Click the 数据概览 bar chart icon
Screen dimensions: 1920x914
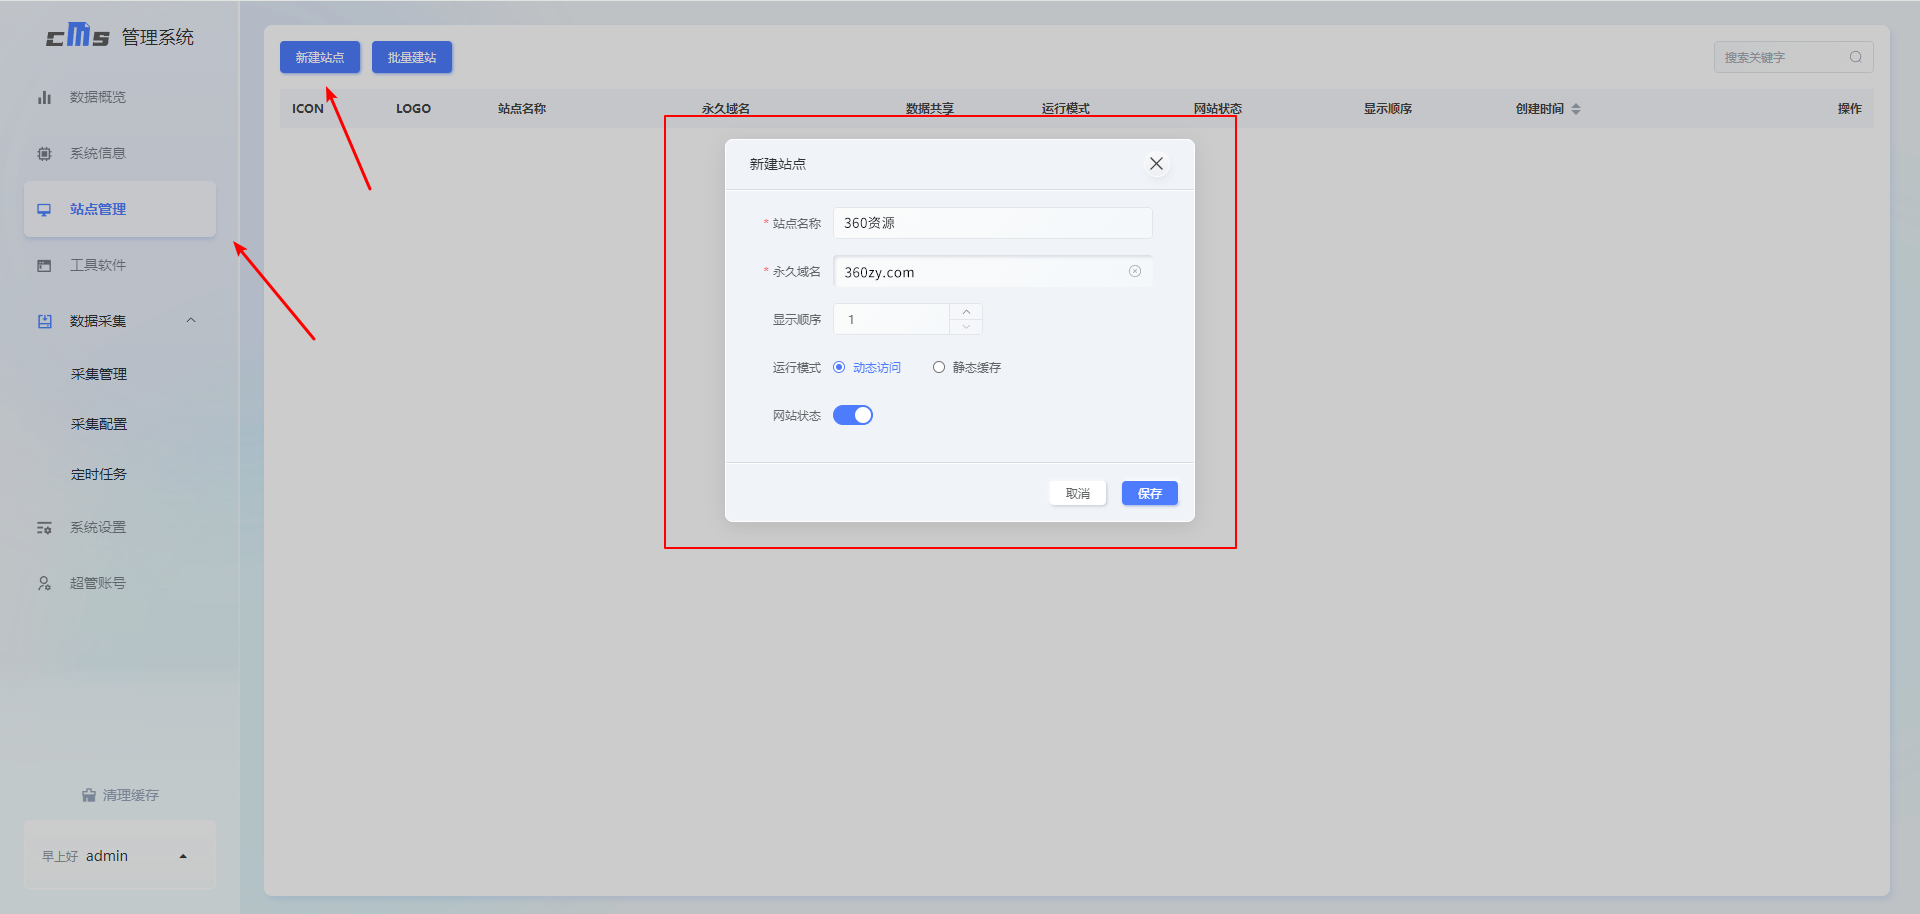[x=44, y=97]
